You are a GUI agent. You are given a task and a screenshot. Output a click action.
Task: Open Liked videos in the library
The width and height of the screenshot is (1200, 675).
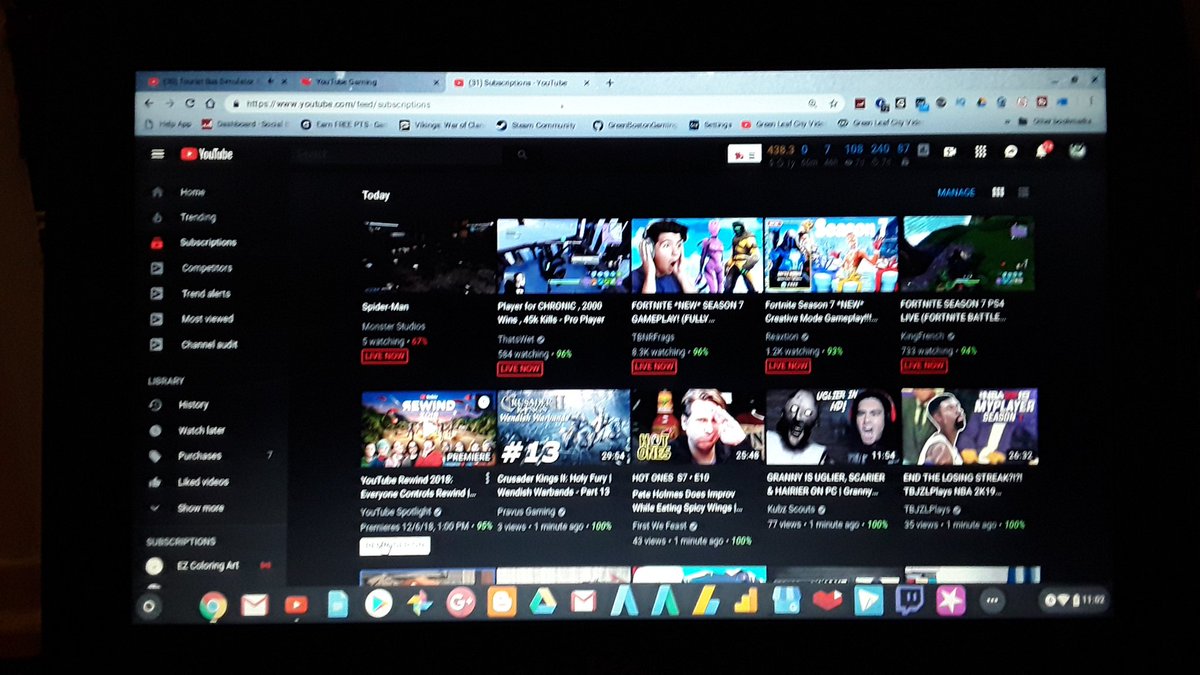pos(188,482)
